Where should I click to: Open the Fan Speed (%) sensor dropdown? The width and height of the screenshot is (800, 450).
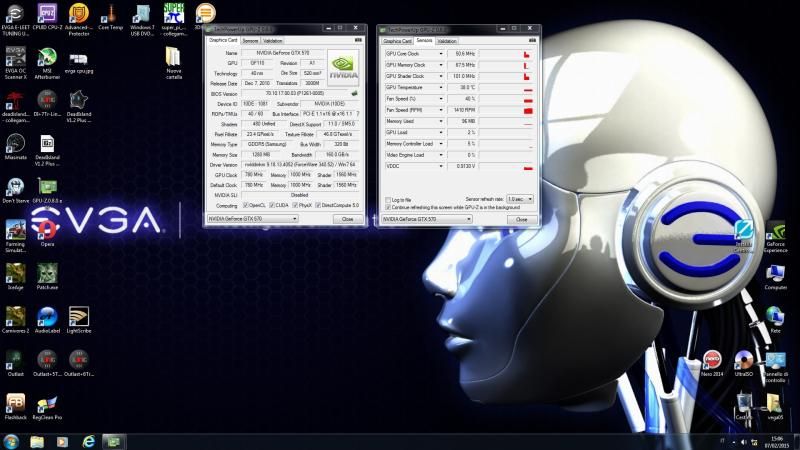click(441, 98)
